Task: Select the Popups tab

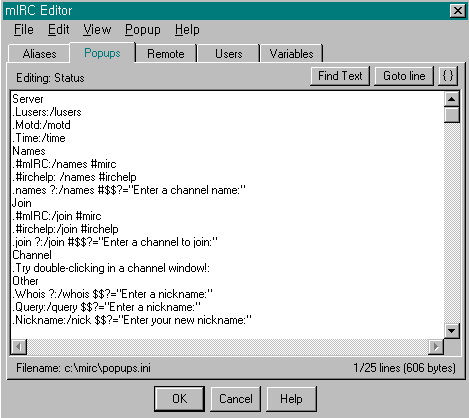Action: click(x=102, y=53)
